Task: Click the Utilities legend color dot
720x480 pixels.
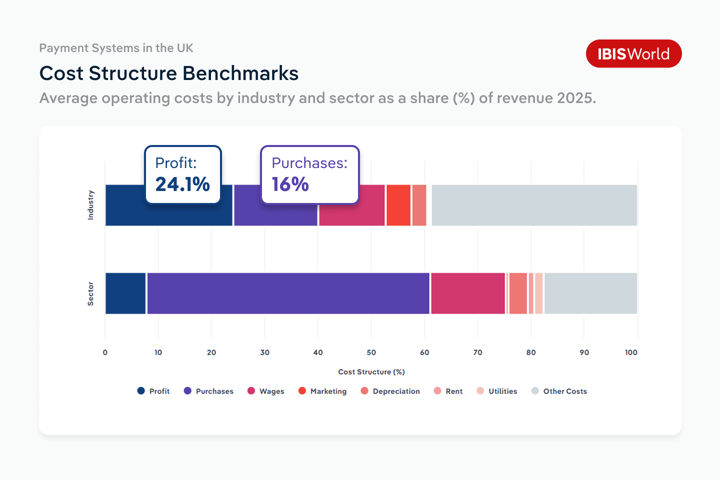Action: click(480, 391)
